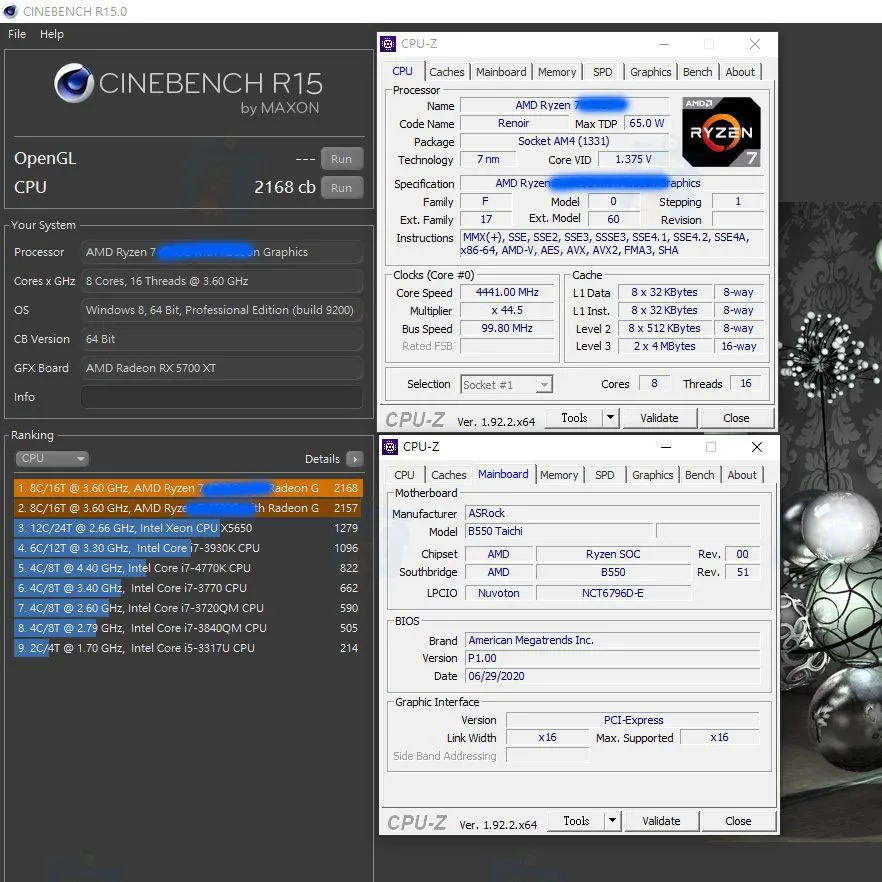This screenshot has width=882, height=882.
Task: Close lower CPU-Z window with X icon
Action: tap(757, 447)
